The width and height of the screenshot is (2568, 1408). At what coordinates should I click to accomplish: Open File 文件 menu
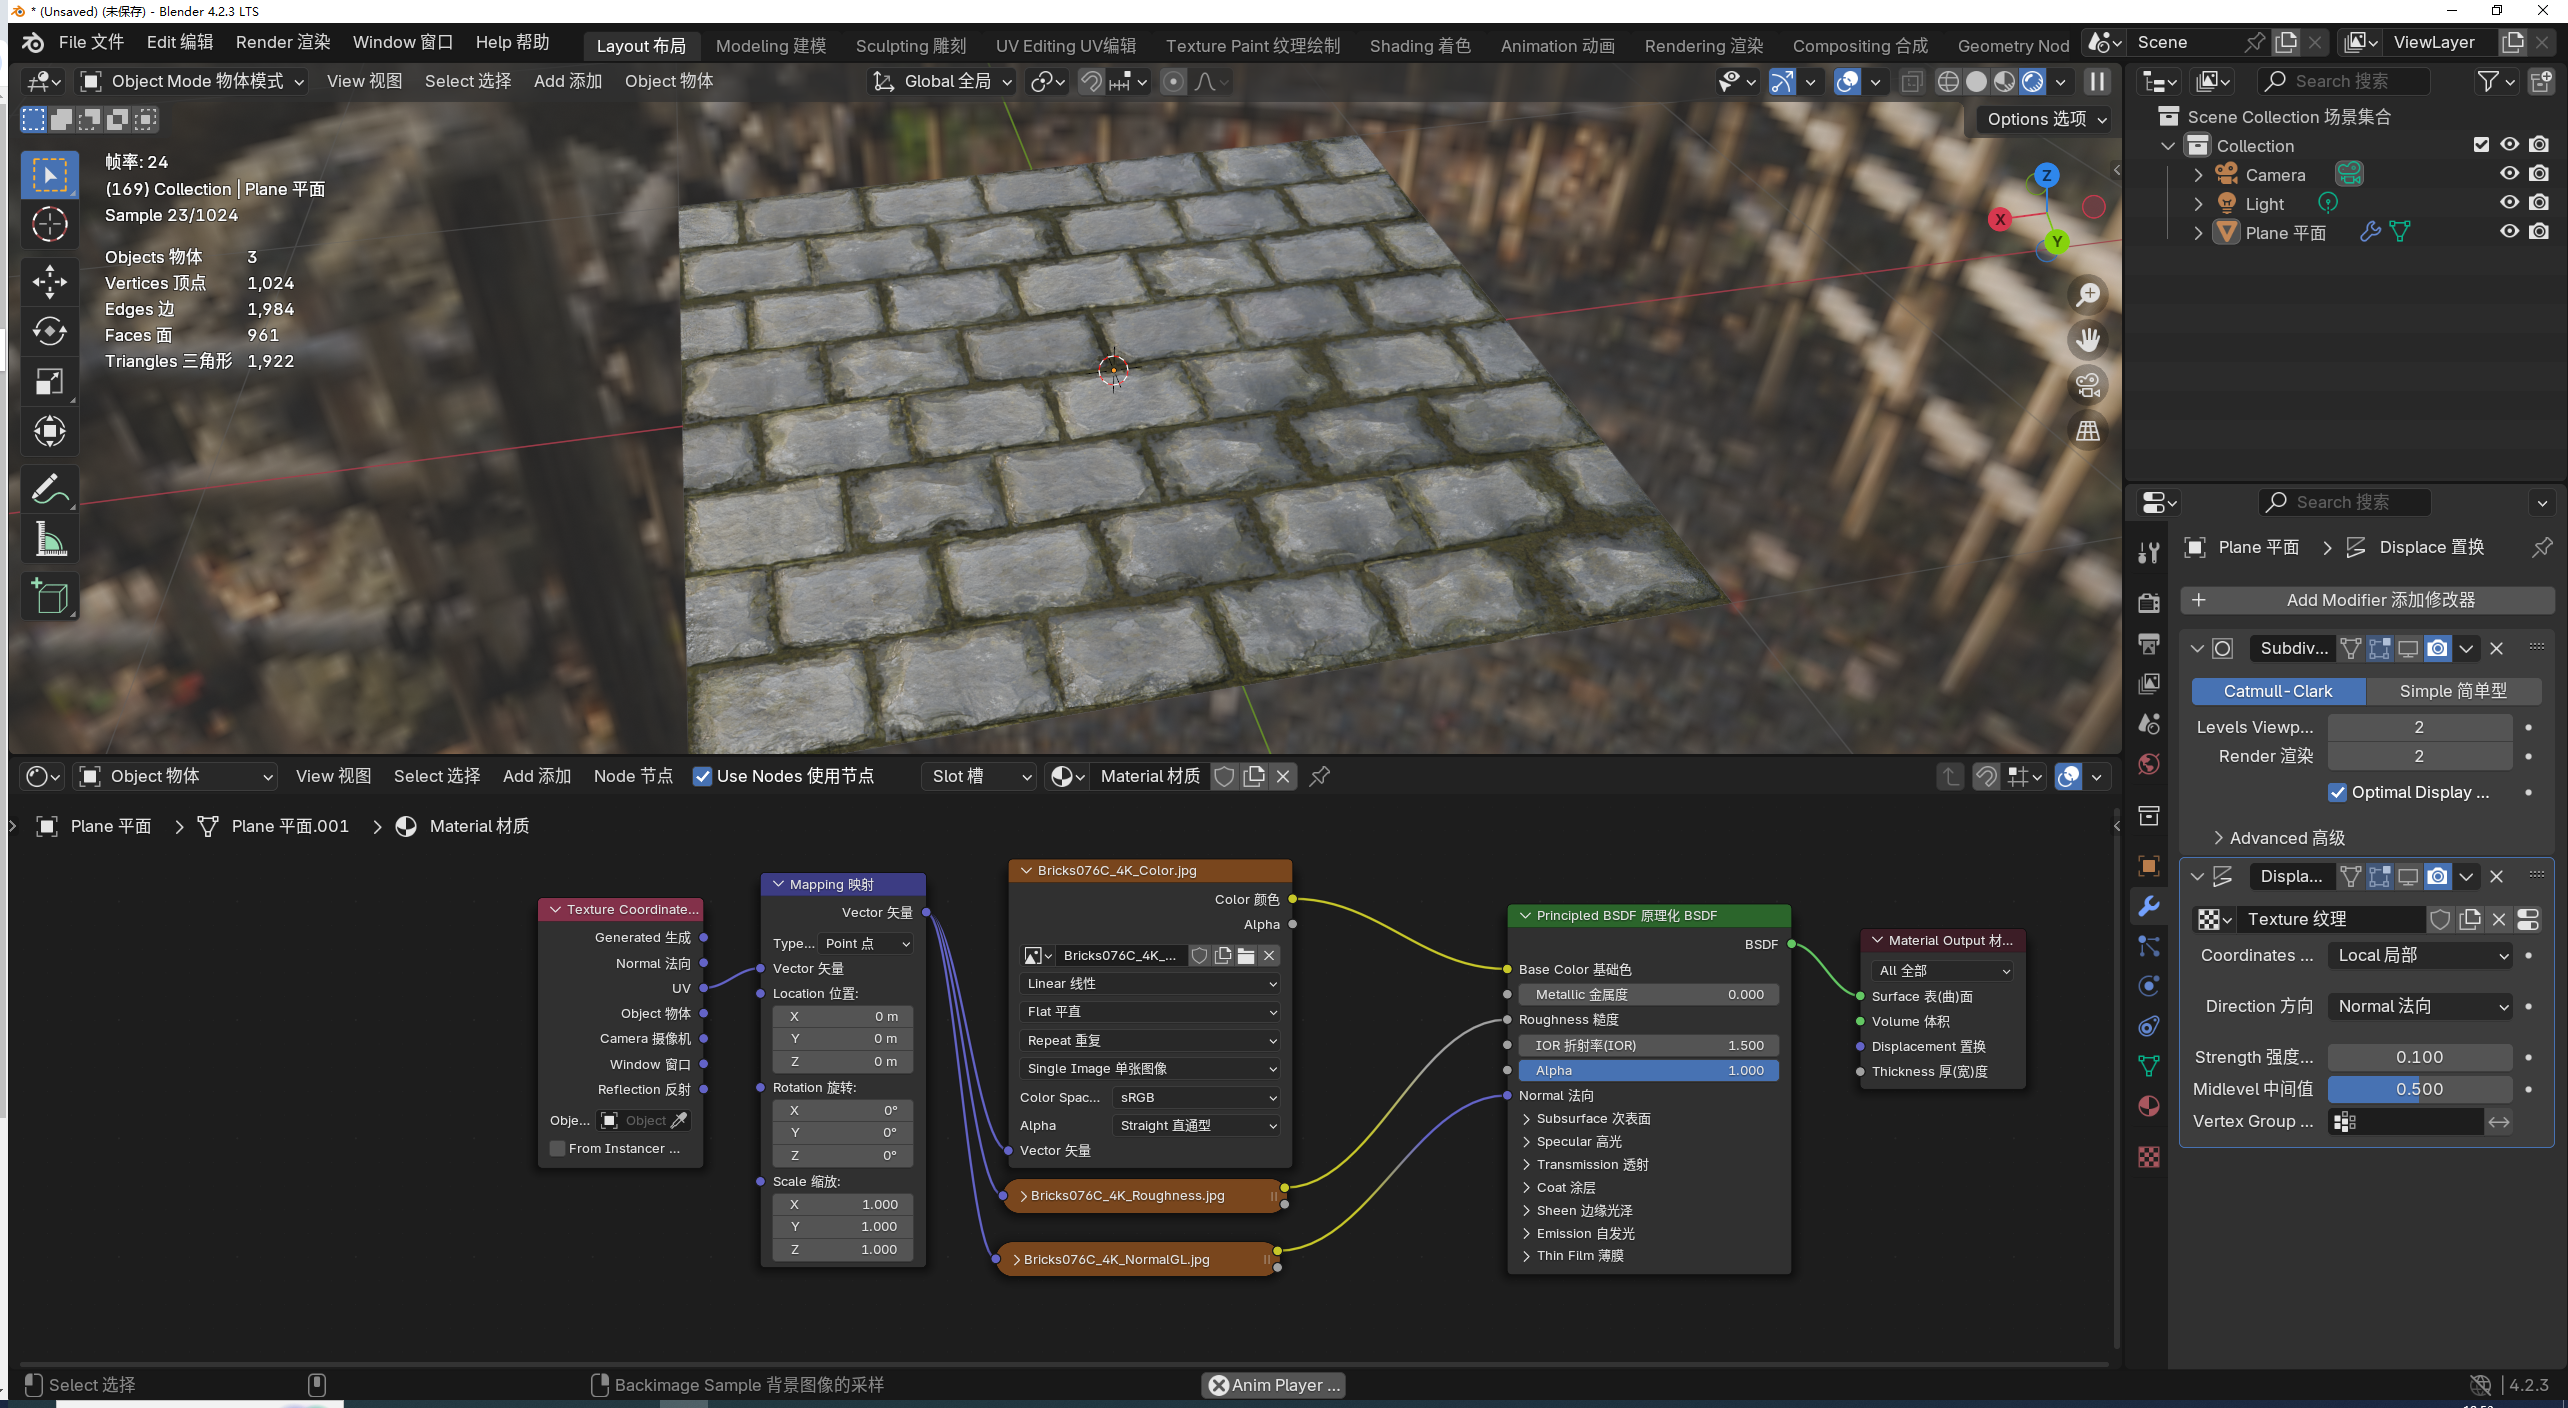[91, 42]
